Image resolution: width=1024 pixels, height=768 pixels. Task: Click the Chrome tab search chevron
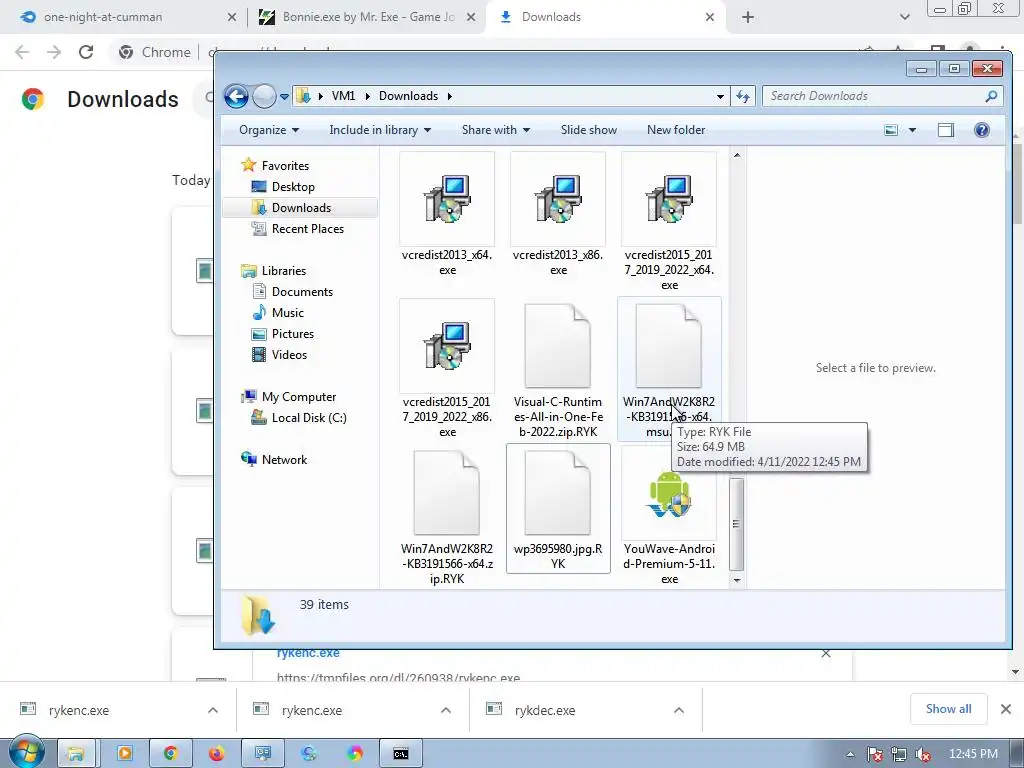(x=904, y=17)
